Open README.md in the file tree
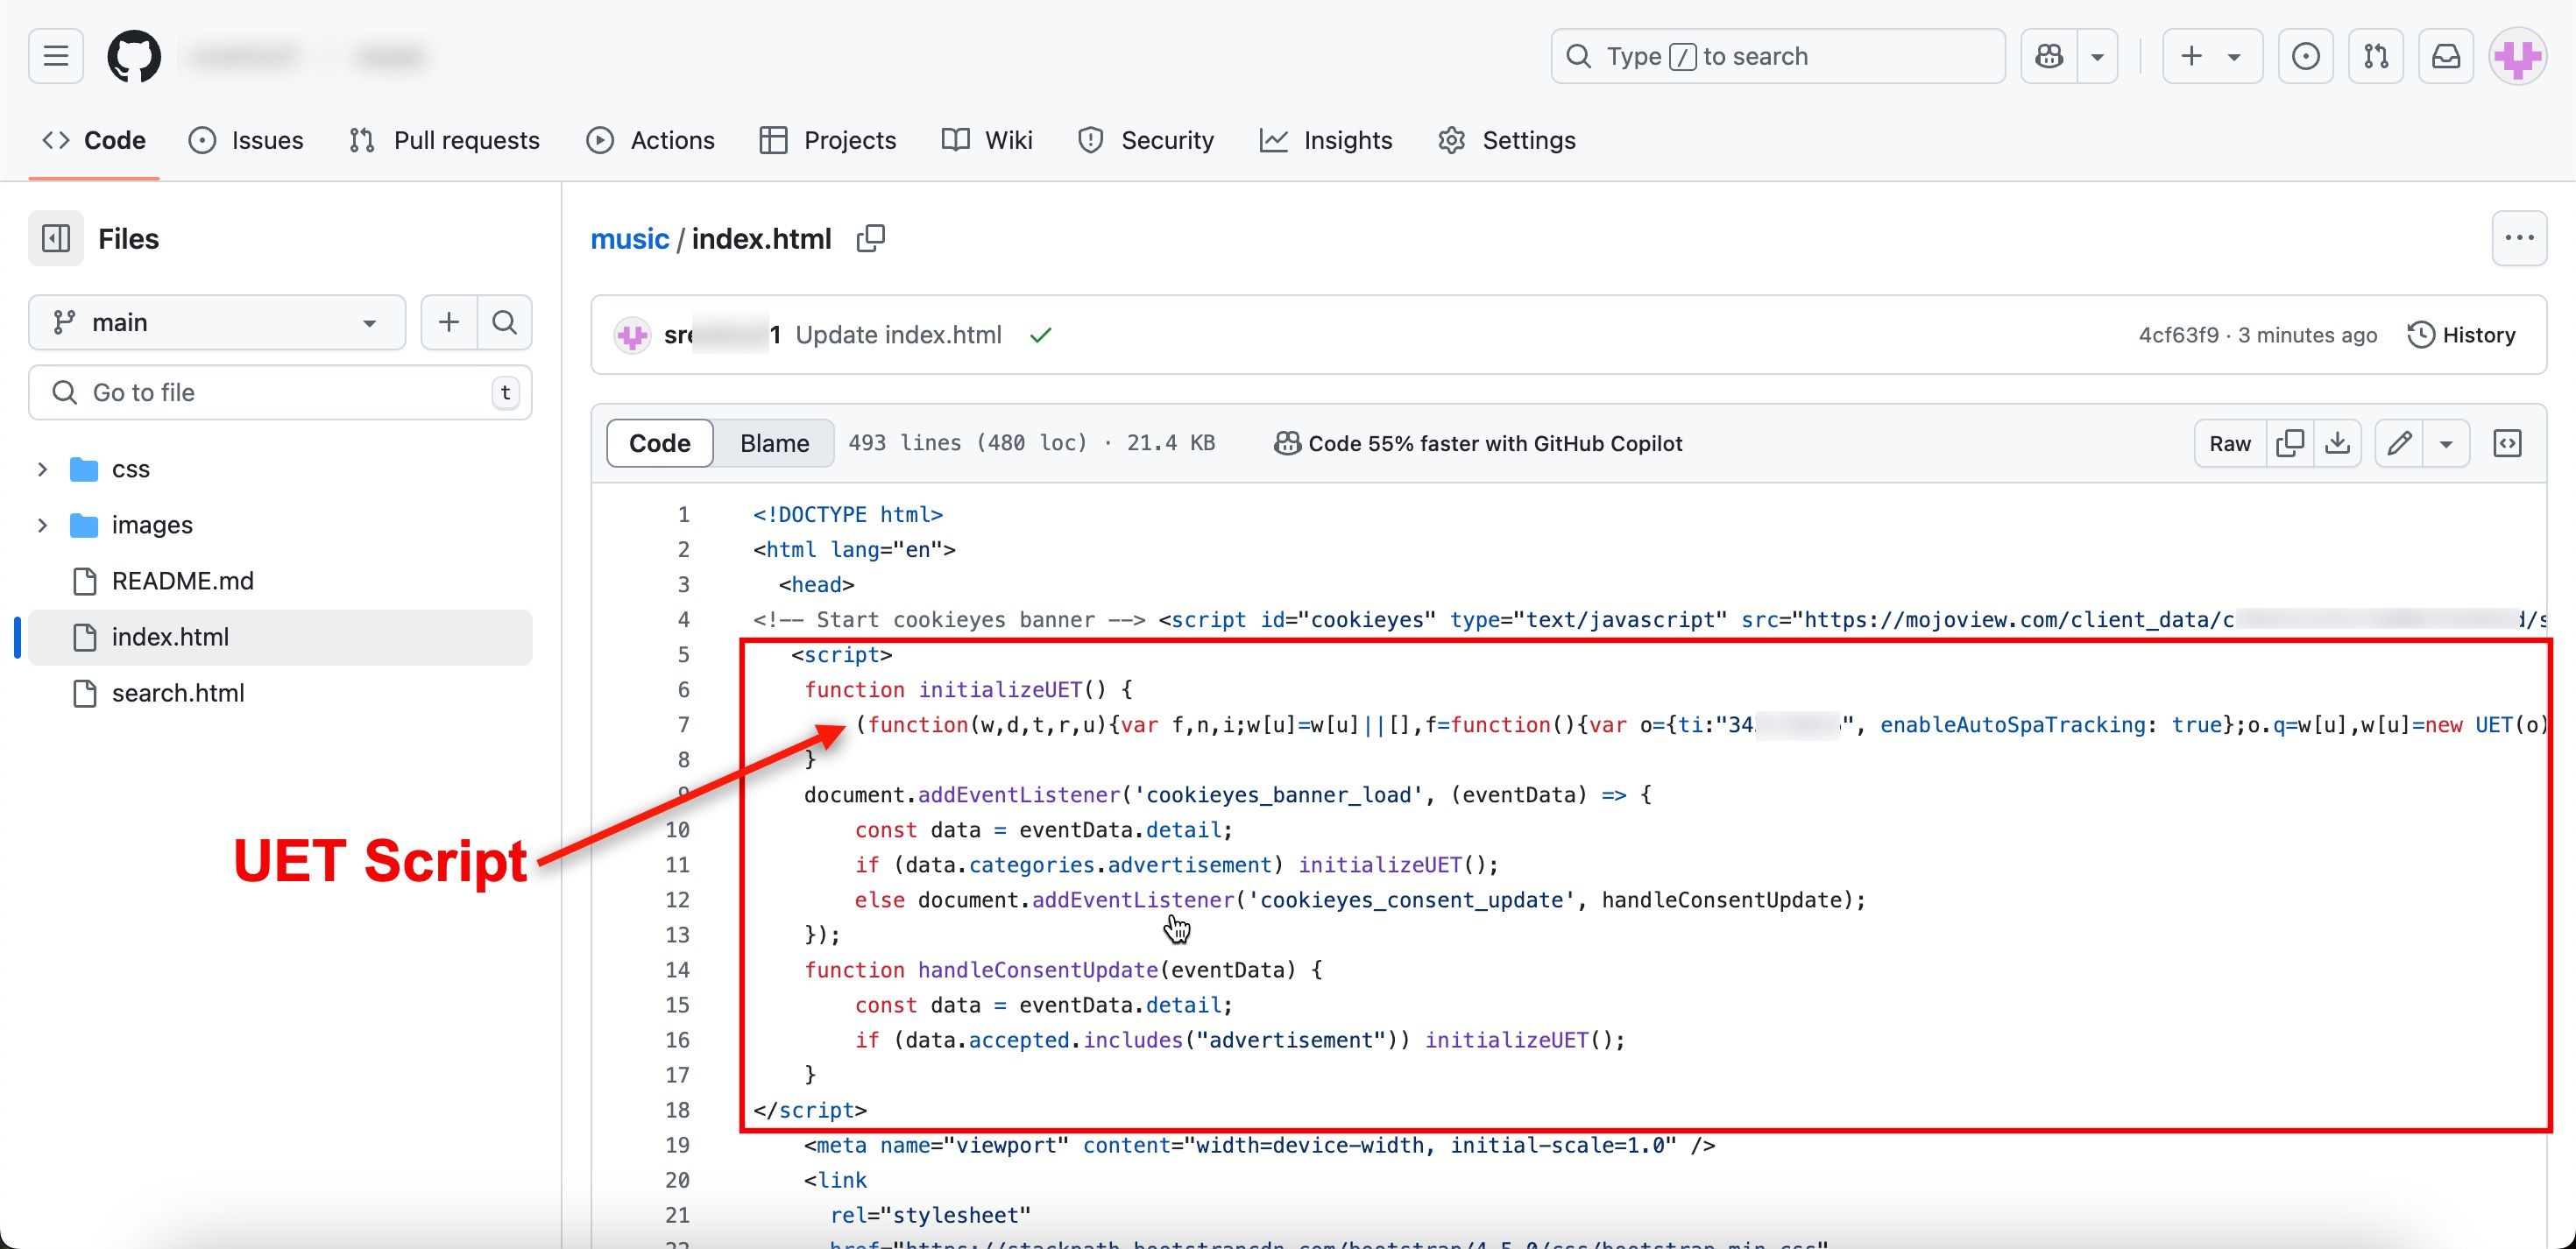The width and height of the screenshot is (2576, 1249). 182,581
